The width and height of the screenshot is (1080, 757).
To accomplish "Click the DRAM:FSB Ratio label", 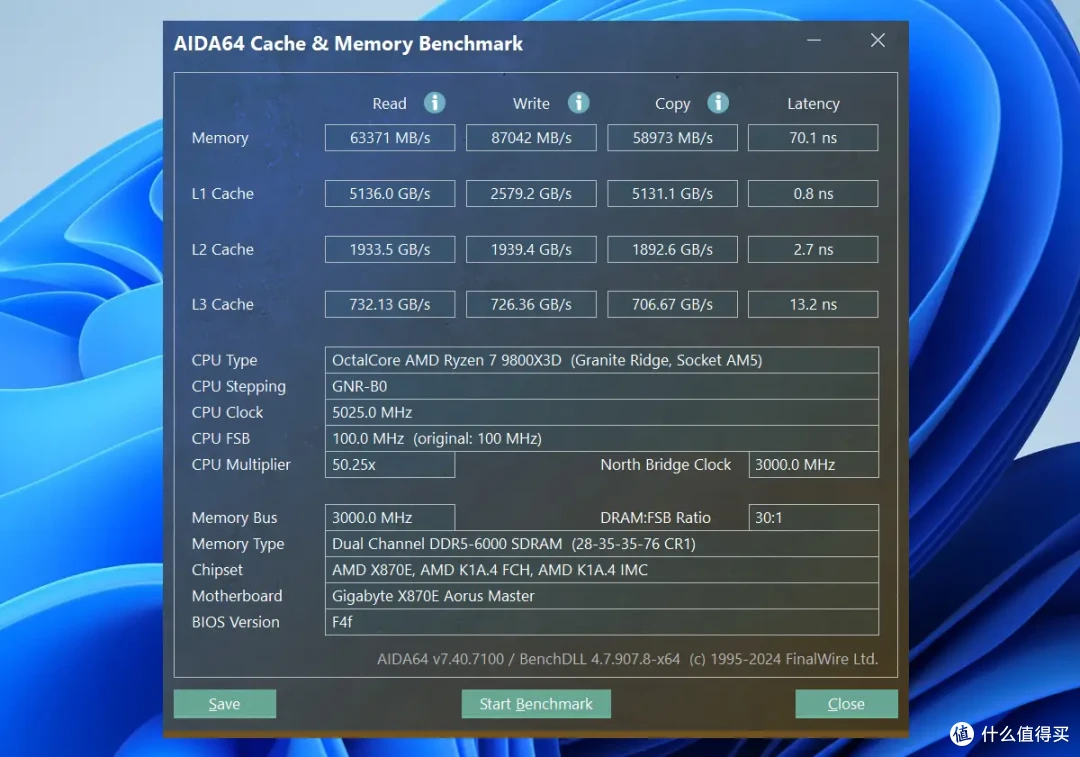I will 655,517.
